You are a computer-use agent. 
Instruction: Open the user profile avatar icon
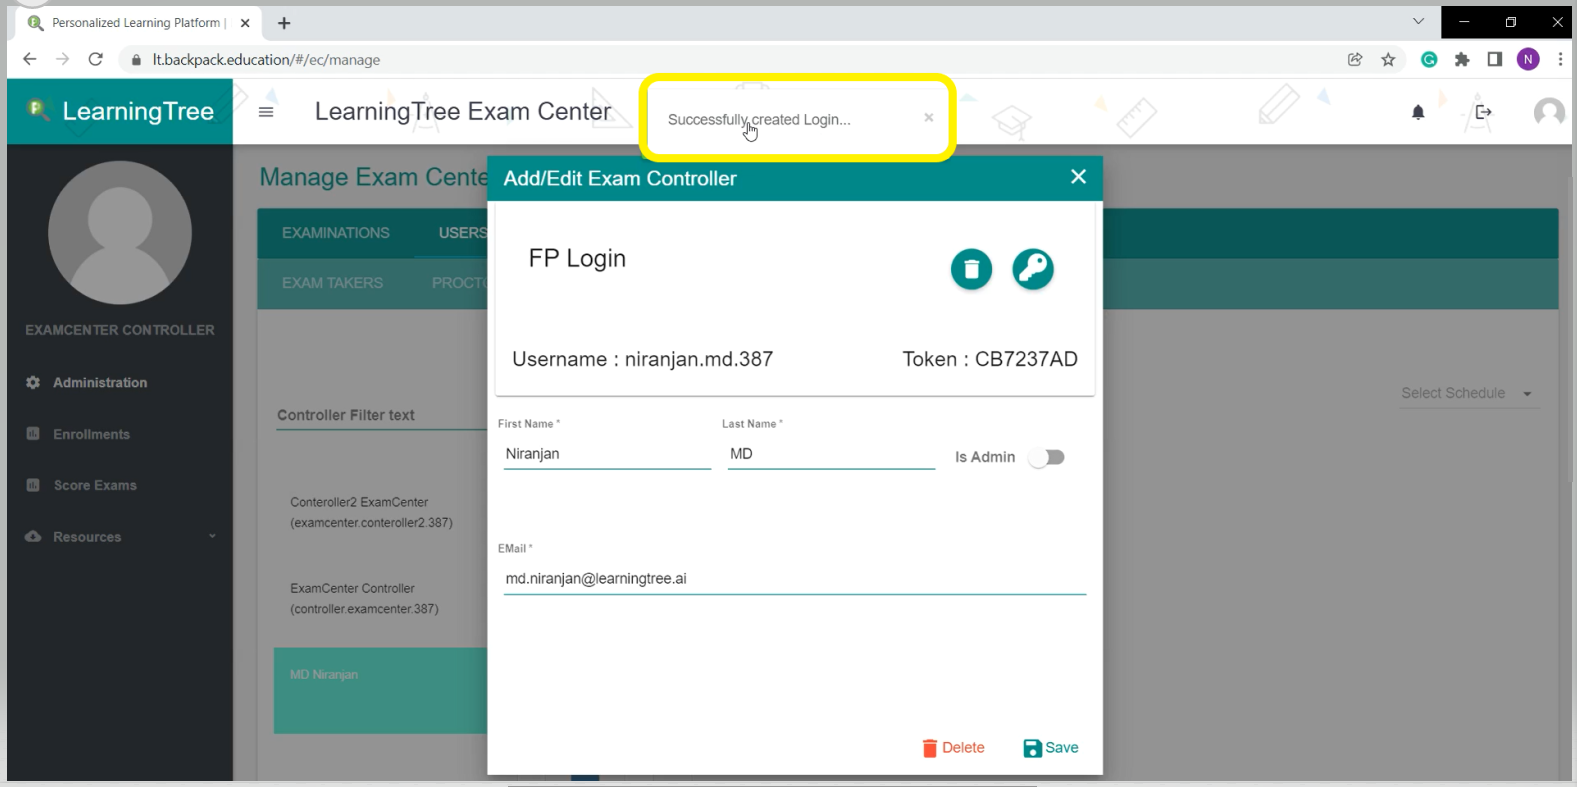(1548, 112)
